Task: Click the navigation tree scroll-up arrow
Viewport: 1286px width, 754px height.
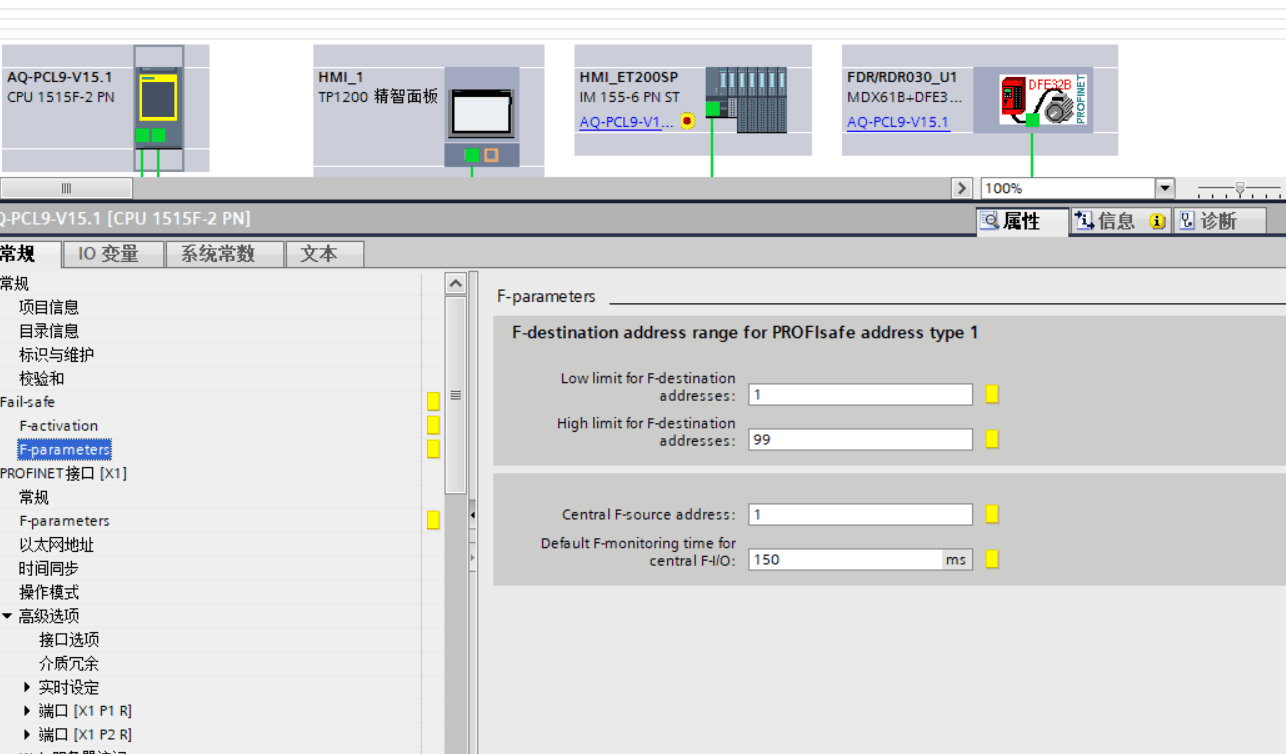Action: point(455,284)
